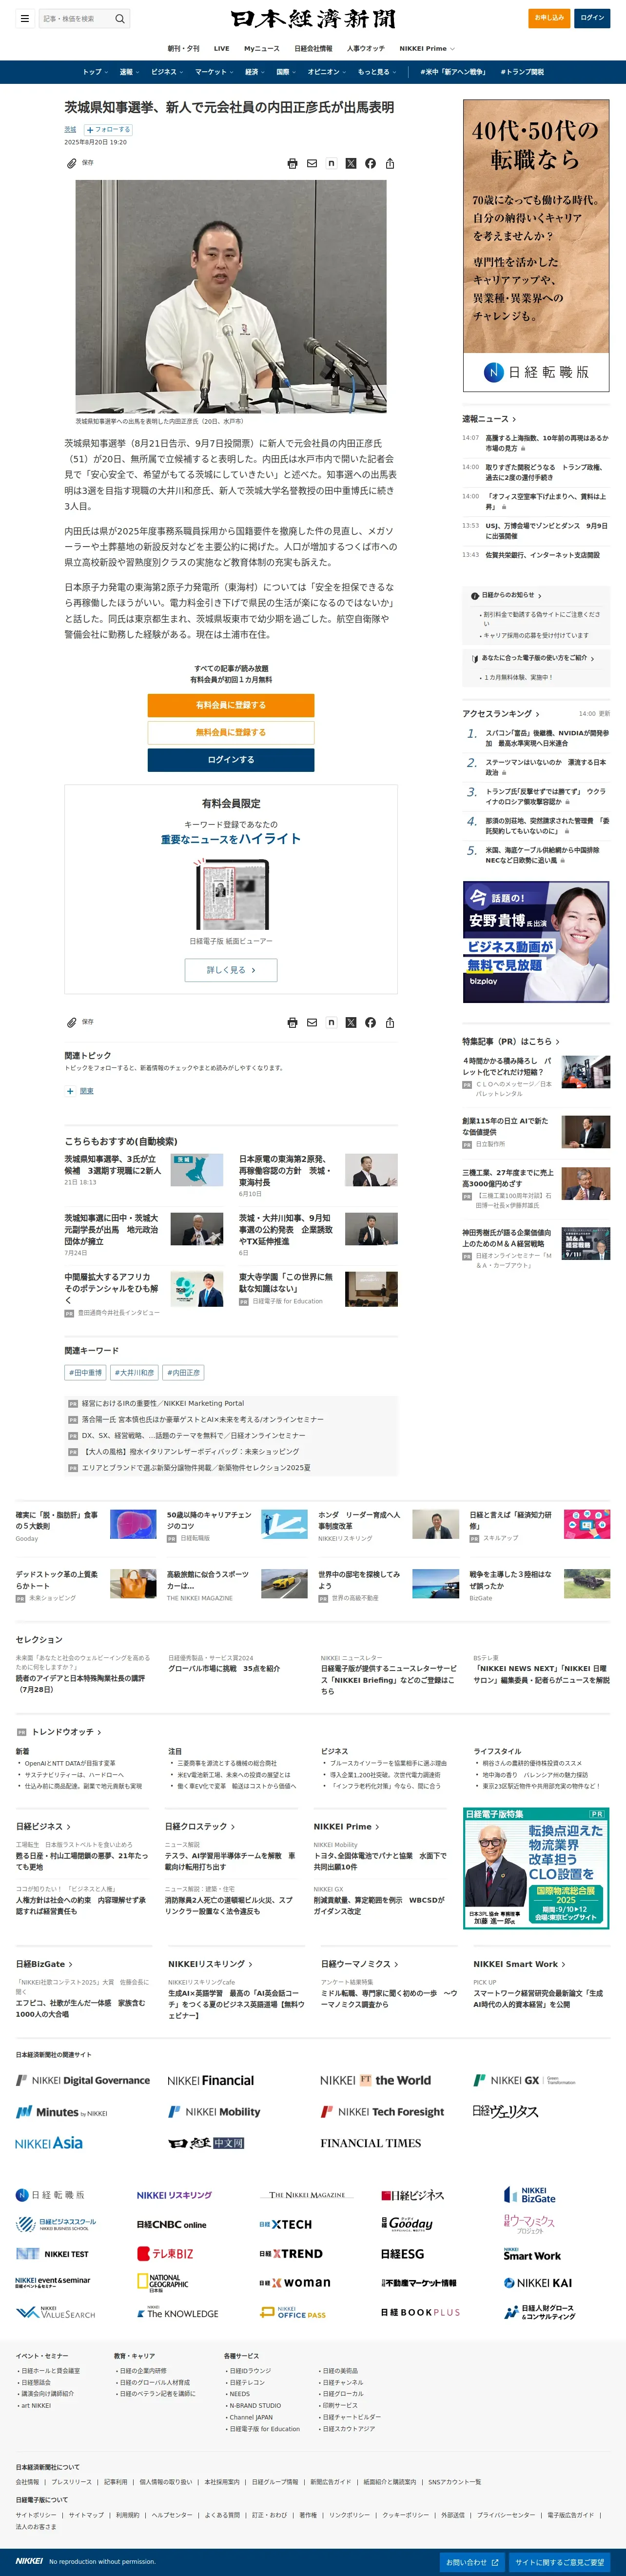Expand the オピニオン navigation dropdown
The width and height of the screenshot is (626, 2576).
pos(327,72)
